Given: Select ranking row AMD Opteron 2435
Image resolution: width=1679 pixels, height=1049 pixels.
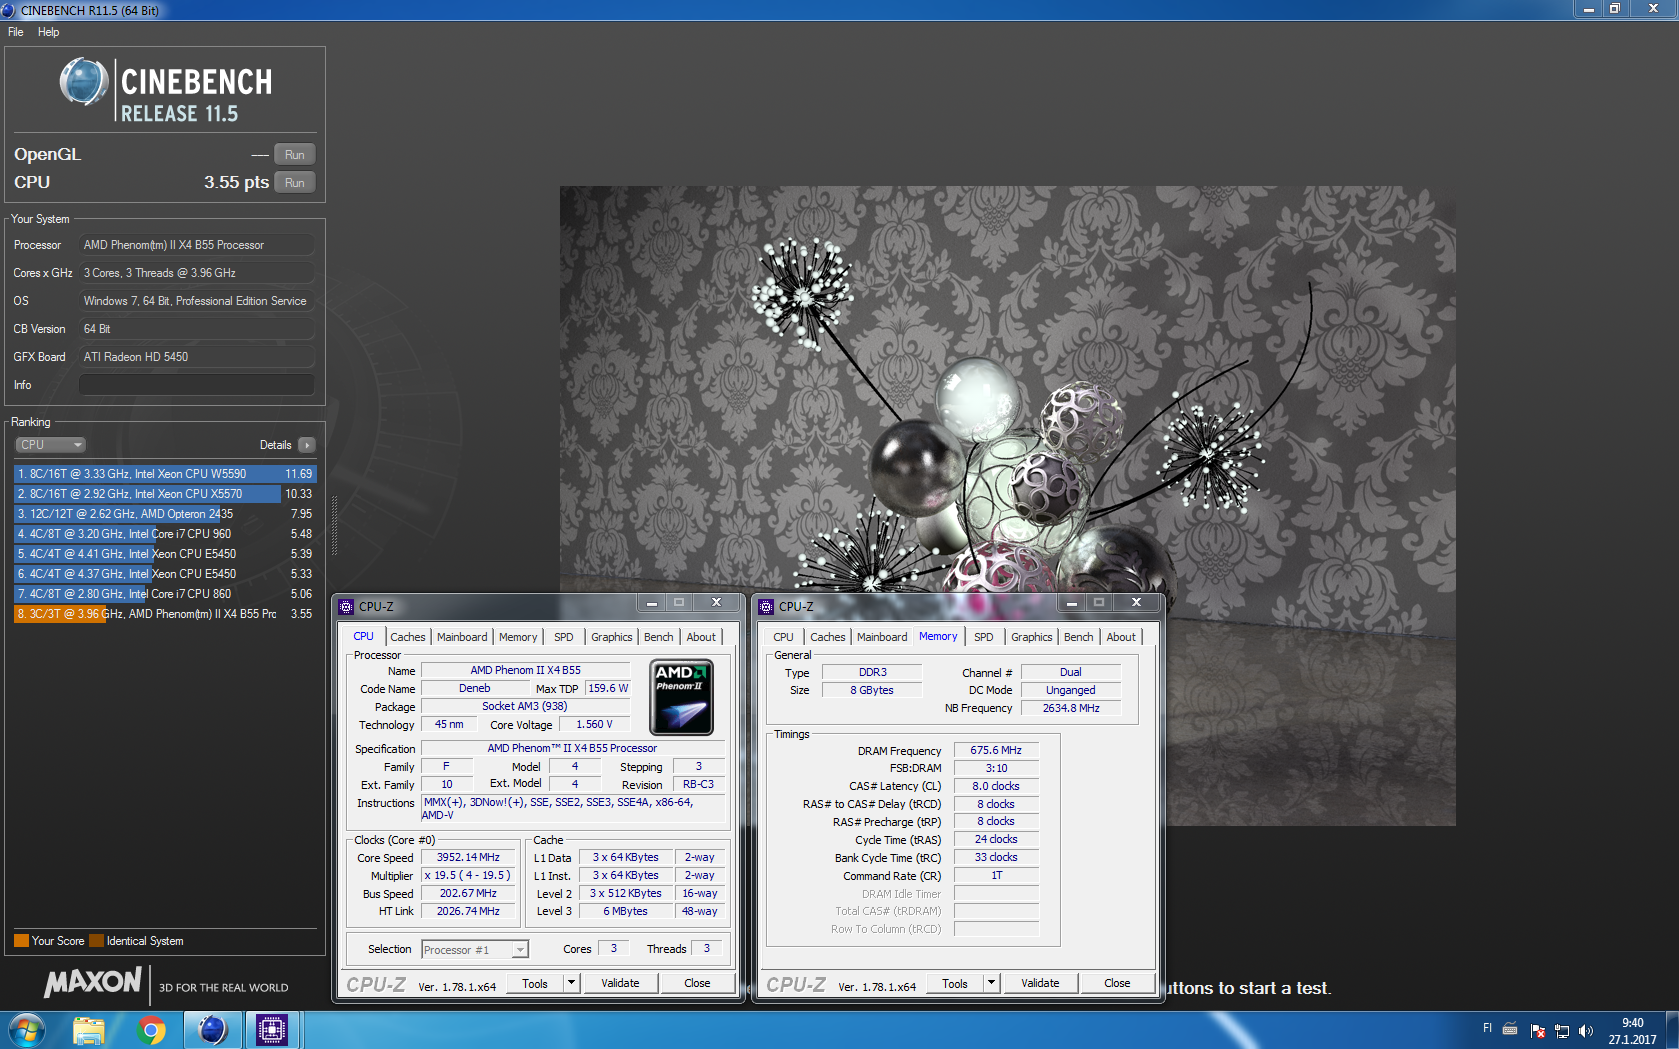Looking at the screenshot, I should click(165, 514).
